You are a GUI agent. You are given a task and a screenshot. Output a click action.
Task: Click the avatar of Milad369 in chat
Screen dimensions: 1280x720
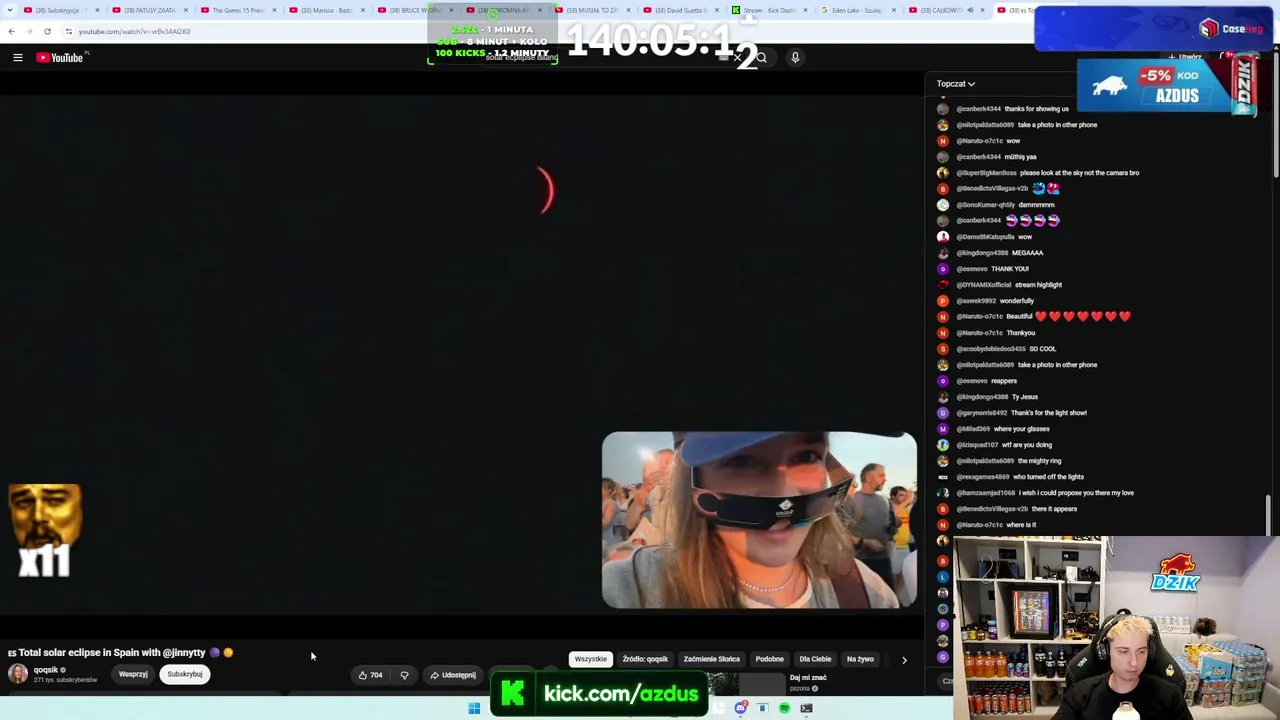pos(942,429)
